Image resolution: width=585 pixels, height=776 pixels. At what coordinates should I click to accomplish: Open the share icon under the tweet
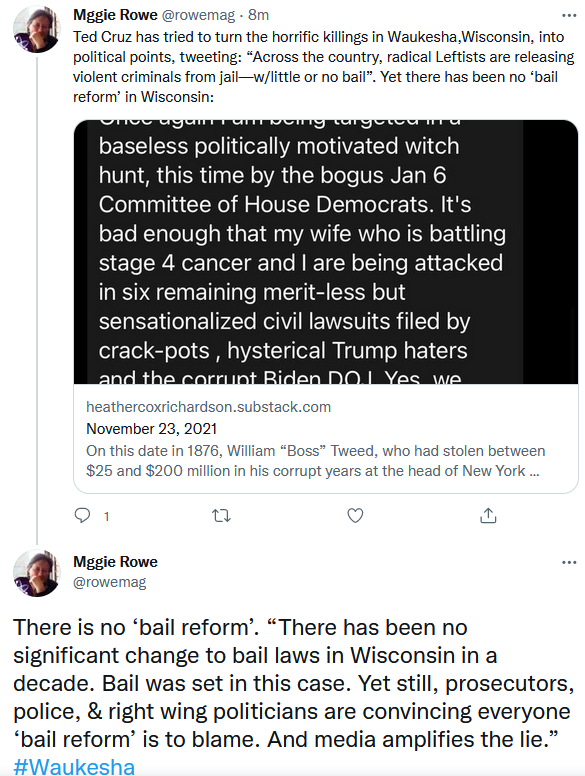tap(488, 515)
